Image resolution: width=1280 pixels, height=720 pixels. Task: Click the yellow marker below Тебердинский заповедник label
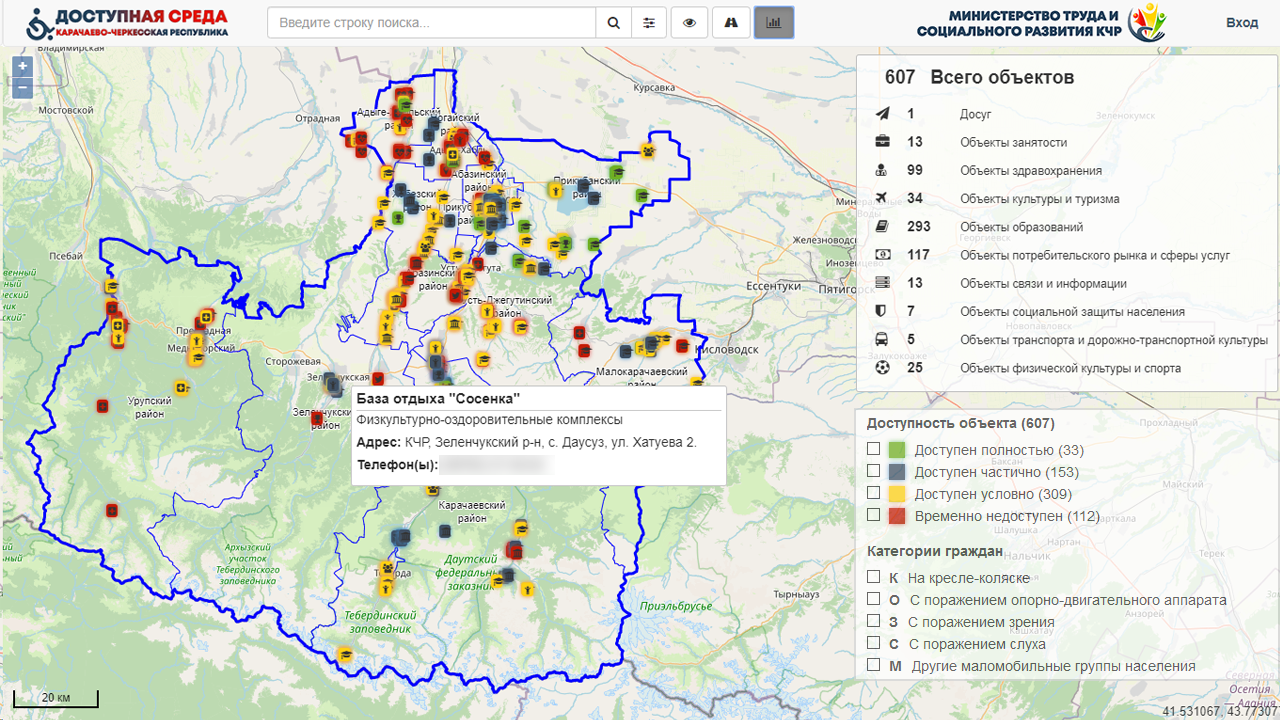click(x=345, y=654)
